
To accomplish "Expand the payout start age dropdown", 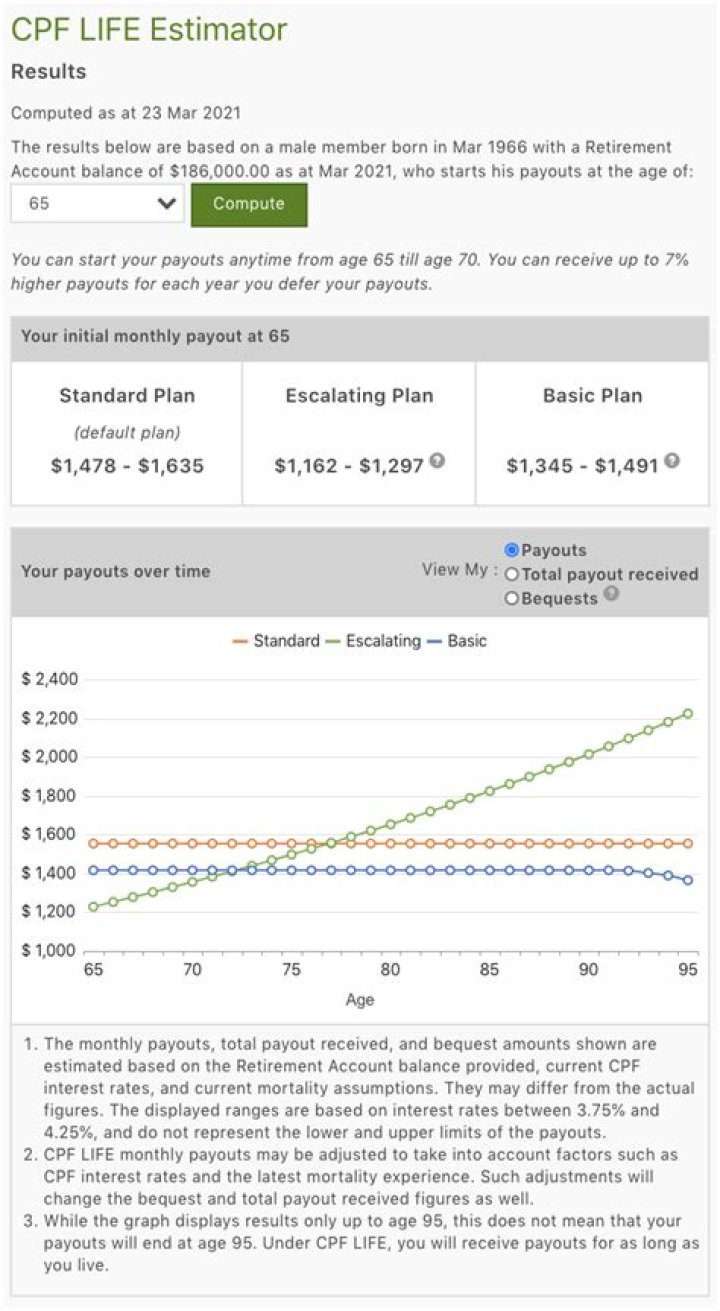I will coord(95,203).
